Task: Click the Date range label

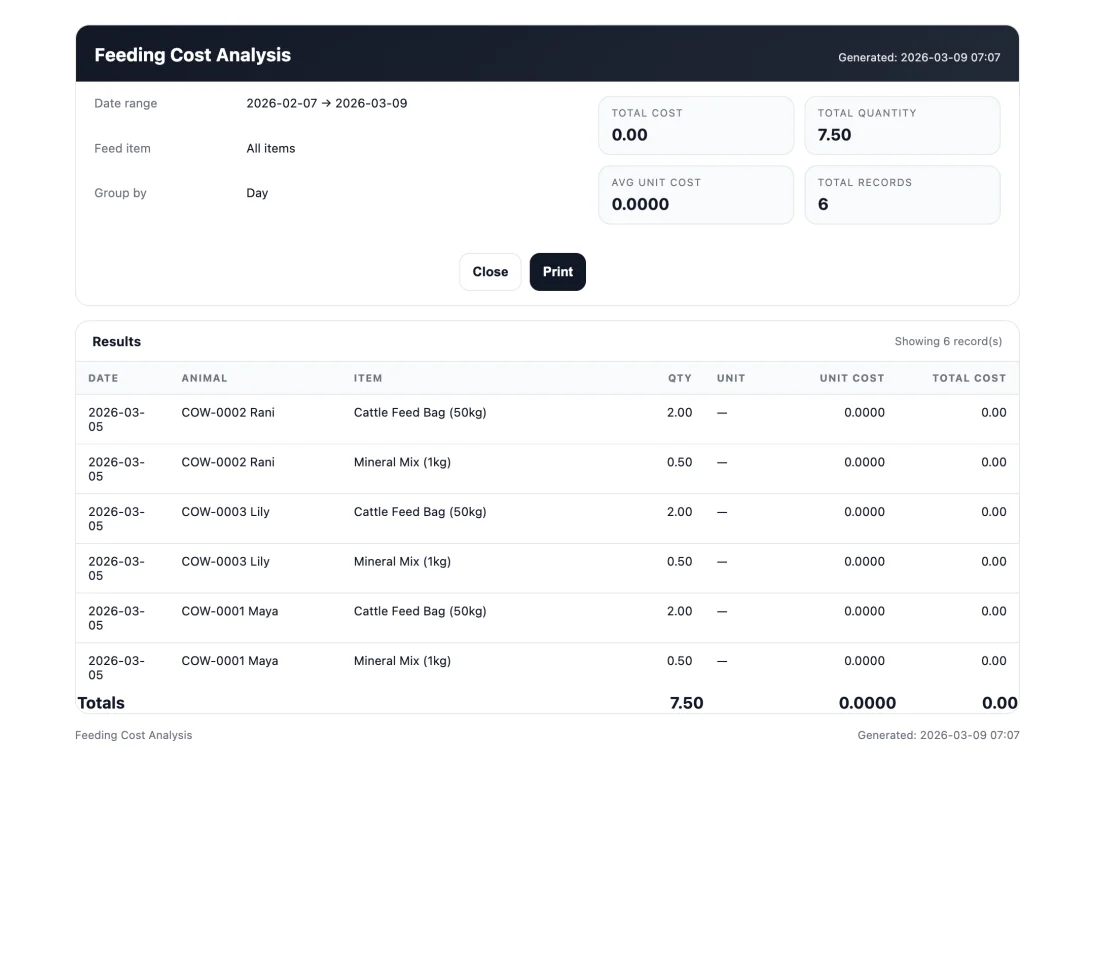Action: click(126, 103)
